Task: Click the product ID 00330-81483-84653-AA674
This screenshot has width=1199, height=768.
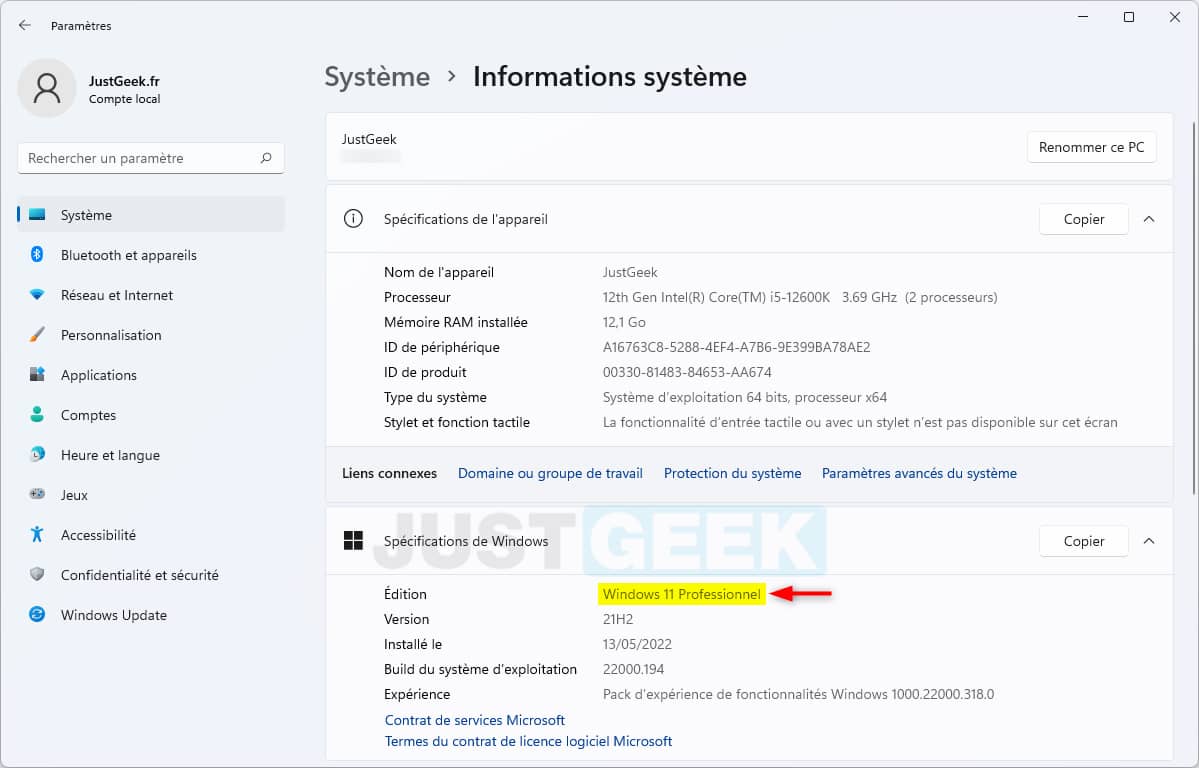Action: tap(687, 372)
